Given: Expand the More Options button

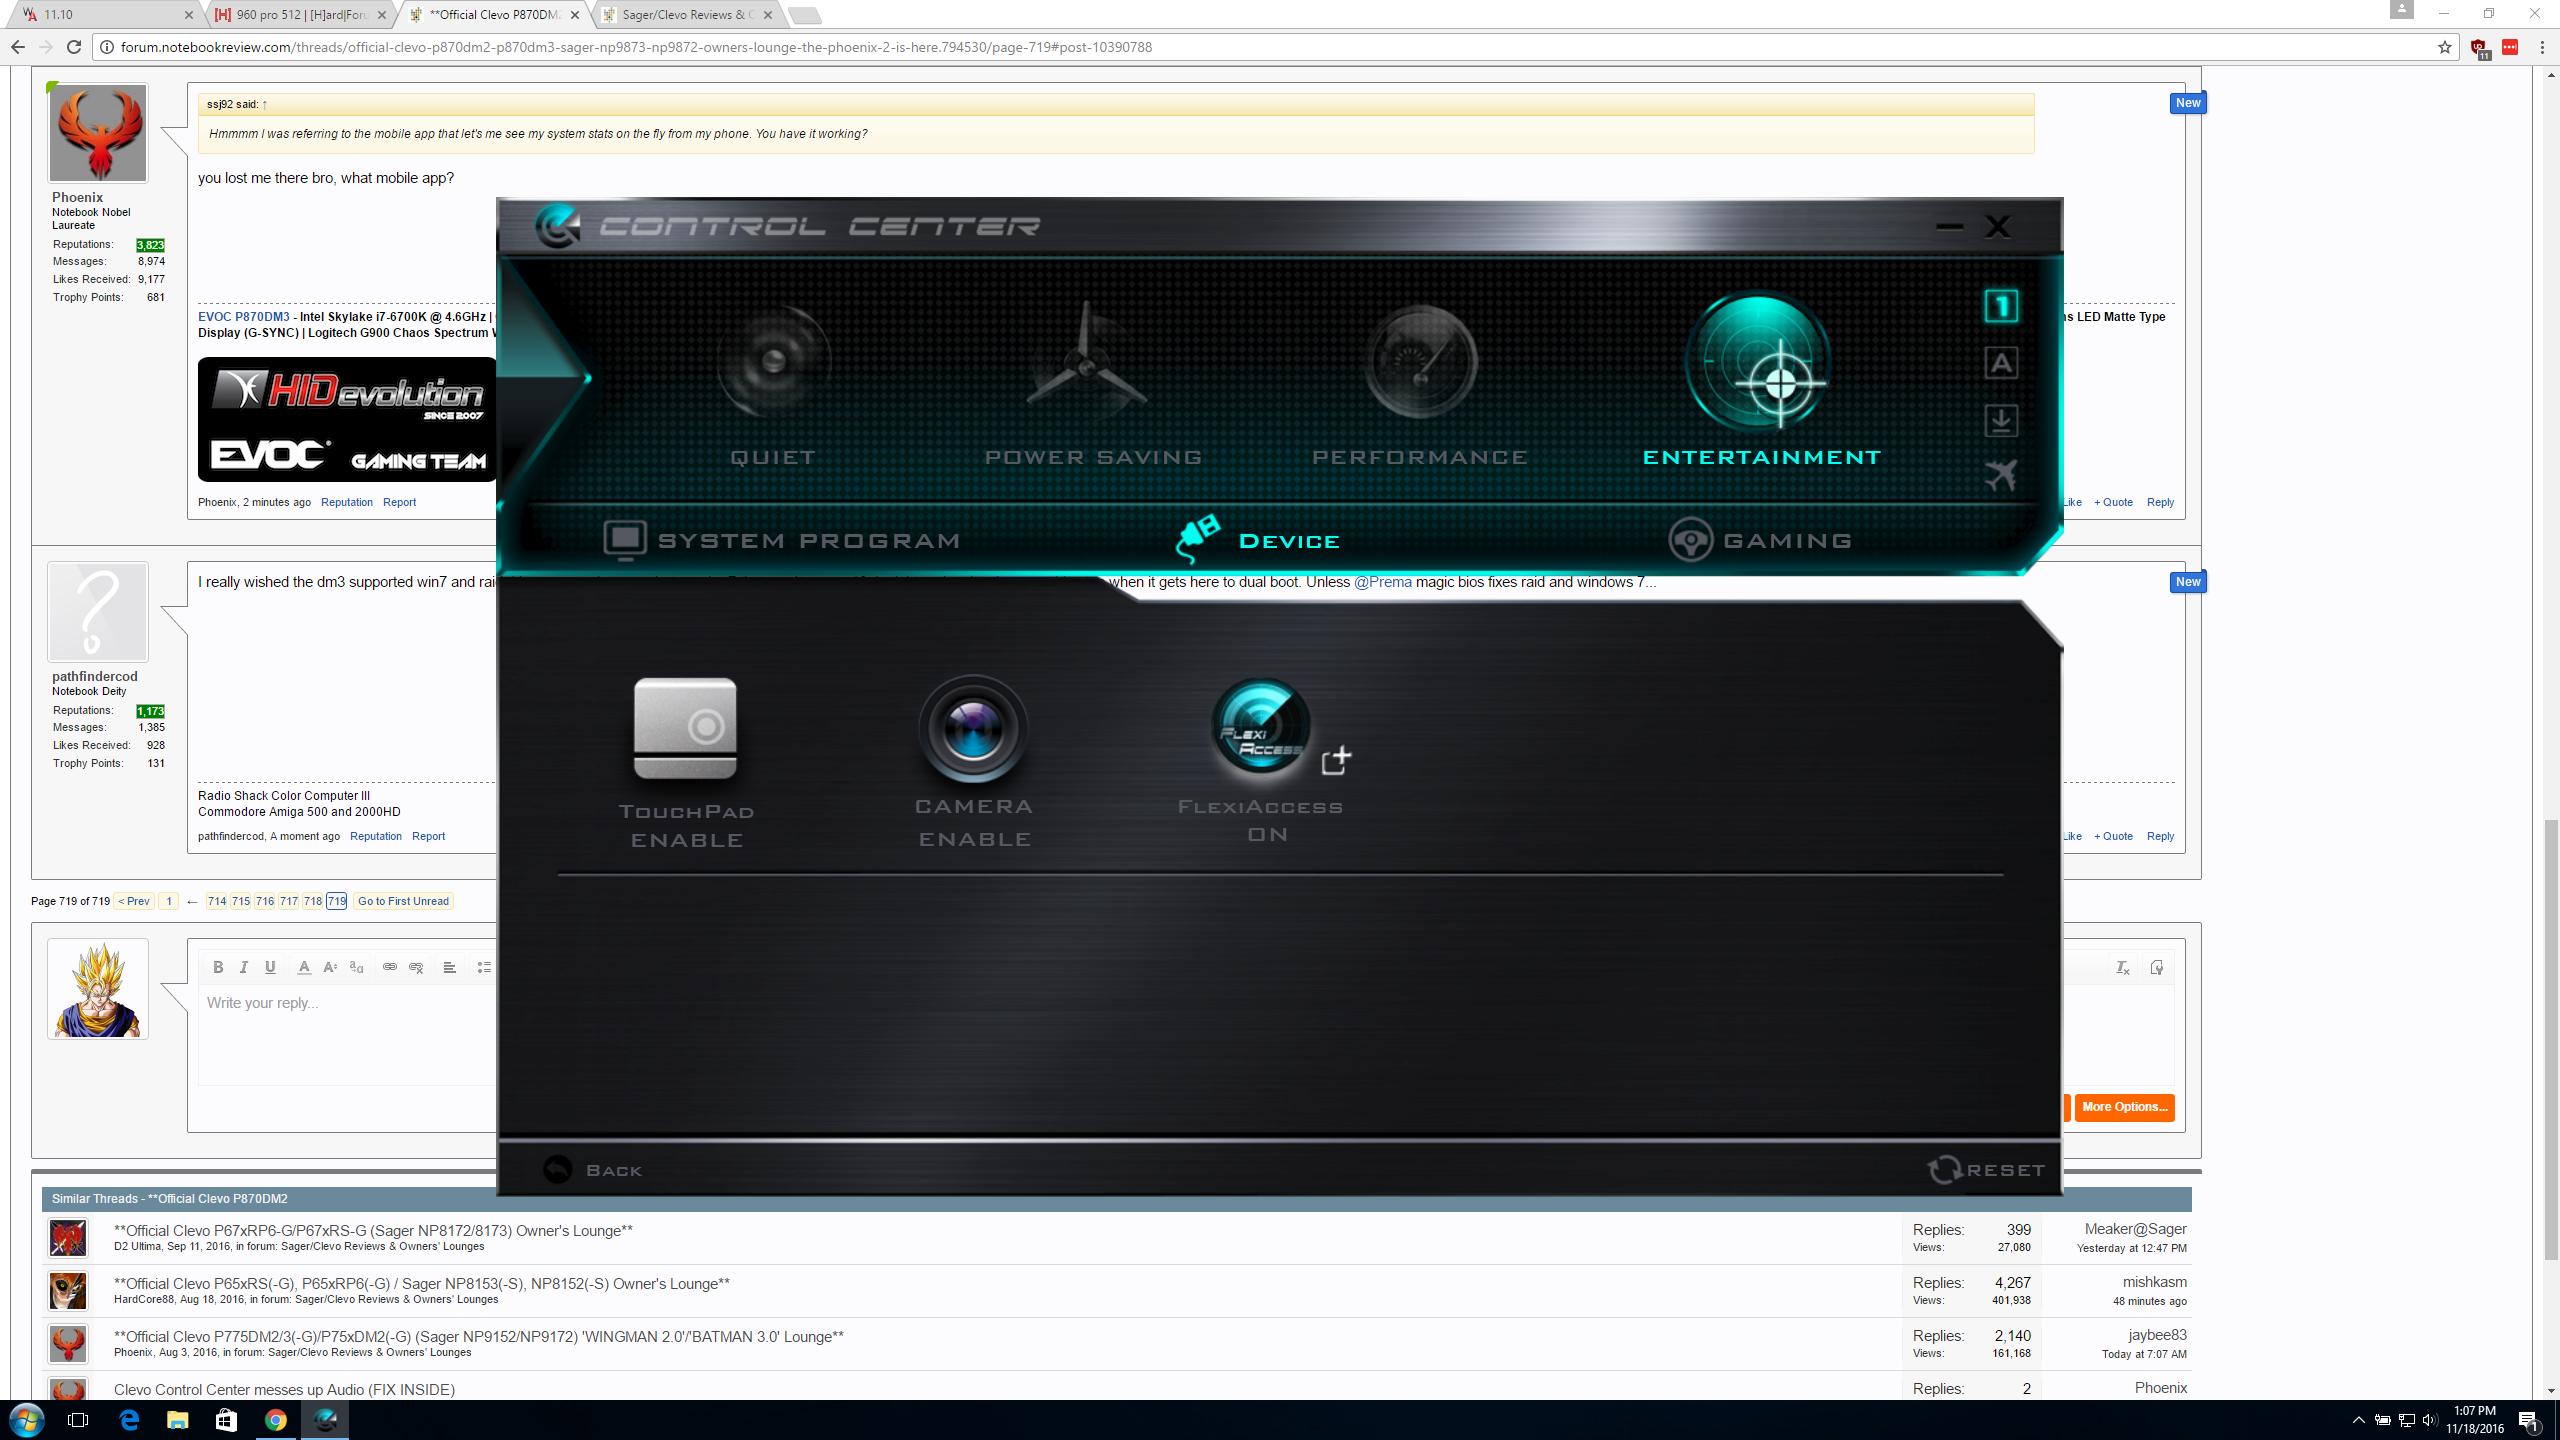Looking at the screenshot, I should click(x=2124, y=1107).
